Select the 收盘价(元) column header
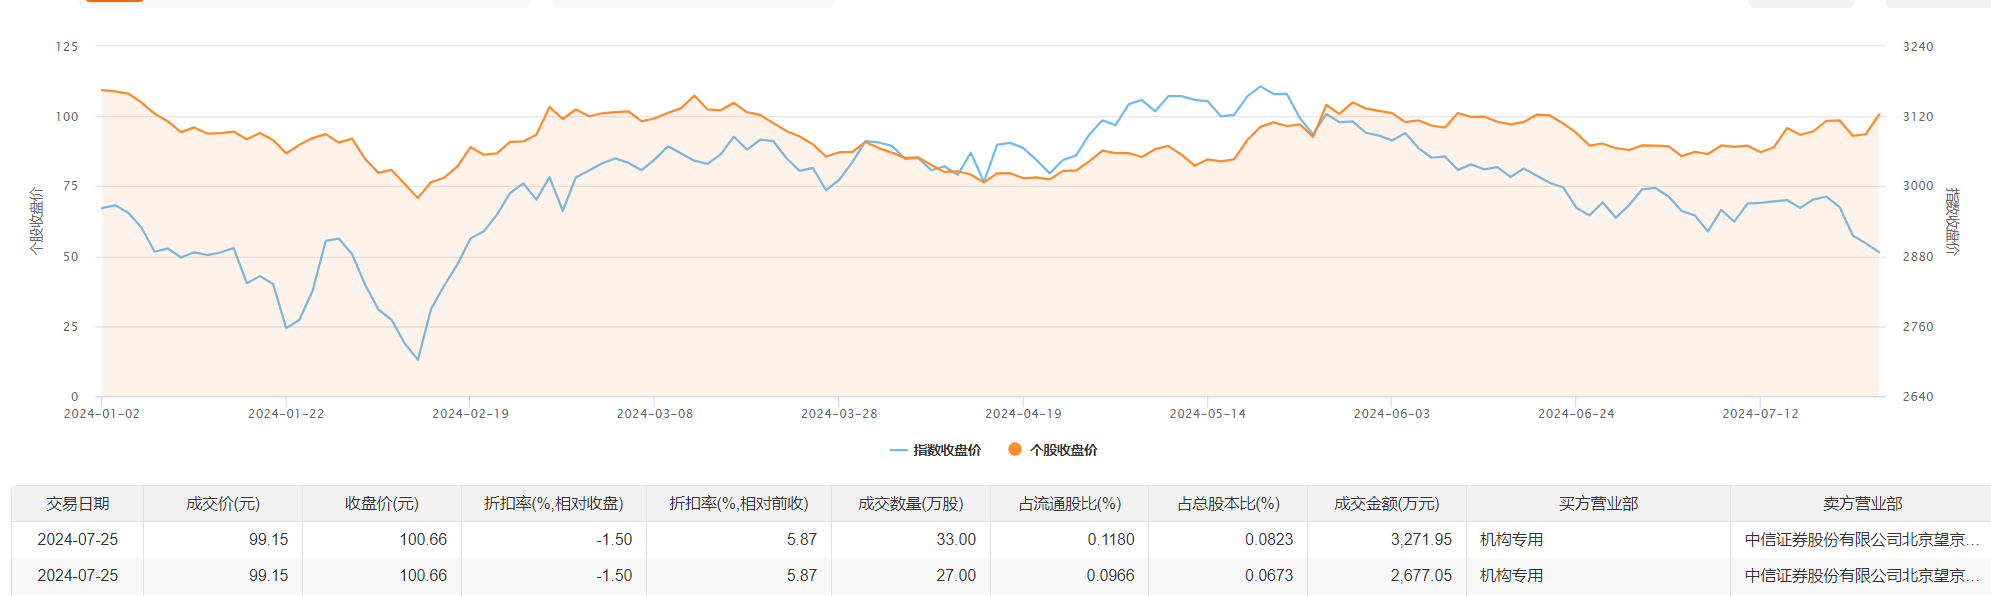 pyautogui.click(x=382, y=504)
